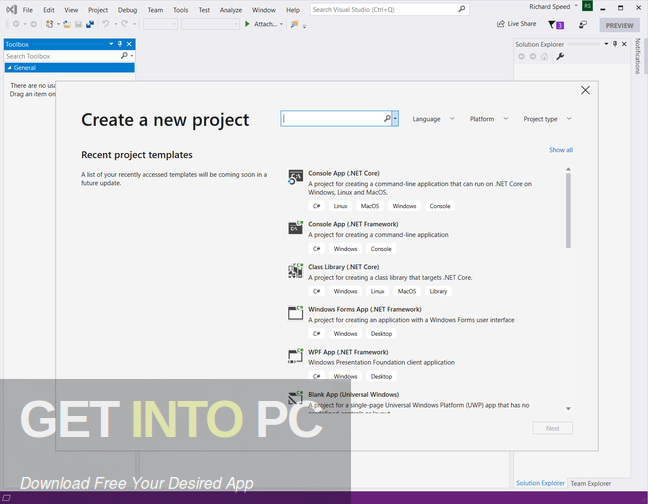Viewport: 648px width, 504px height.
Task: Open the Platform filter dropdown
Action: pos(489,119)
